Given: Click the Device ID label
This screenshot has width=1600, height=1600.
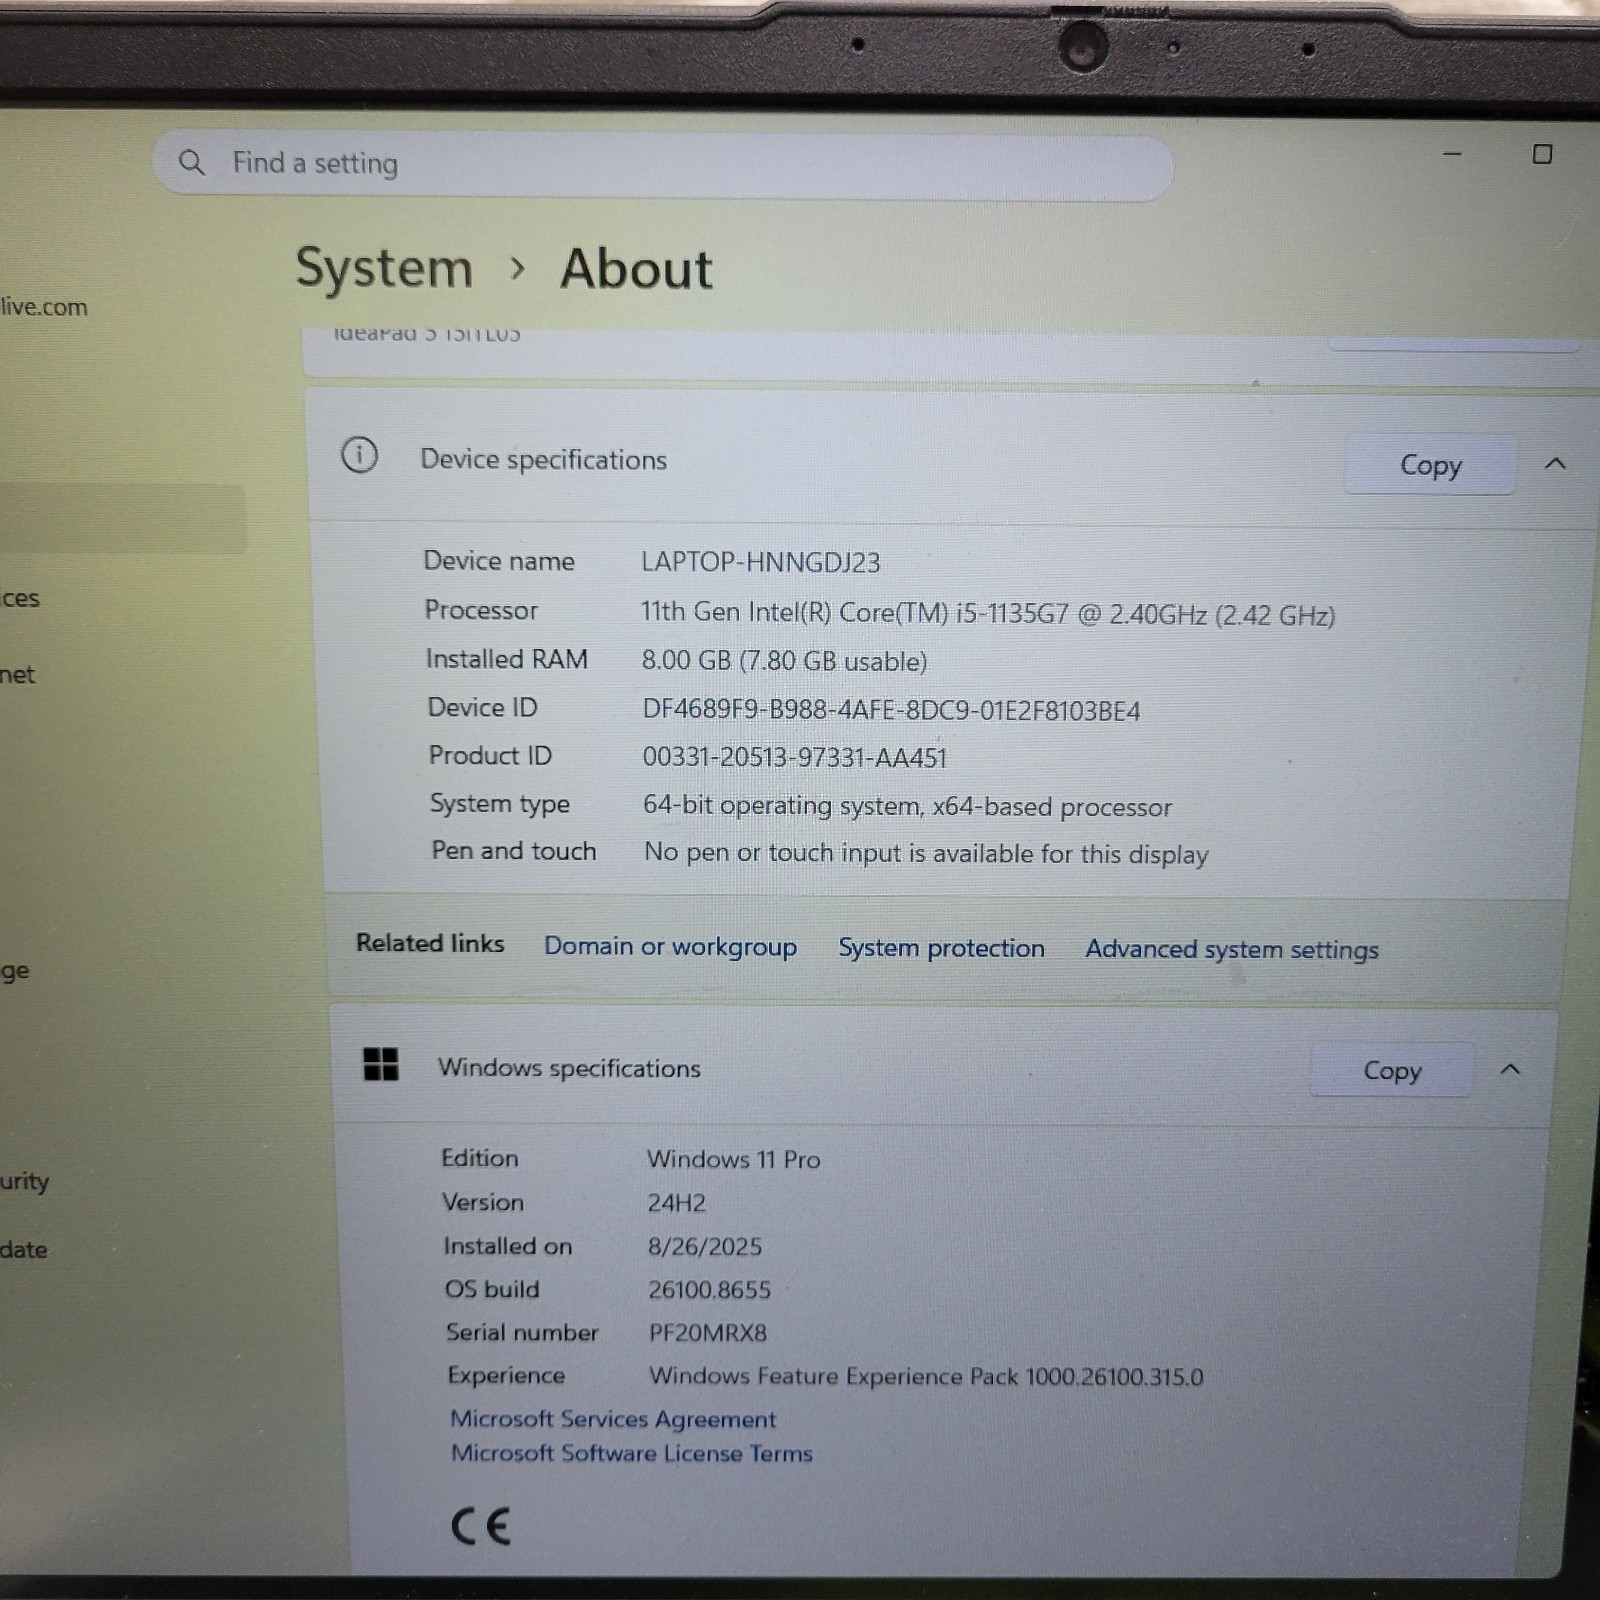Looking at the screenshot, I should click(x=482, y=707).
